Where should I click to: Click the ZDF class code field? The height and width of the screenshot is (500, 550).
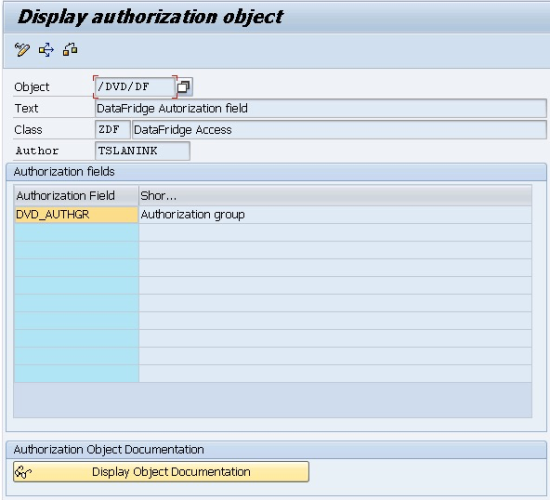[x=113, y=130]
